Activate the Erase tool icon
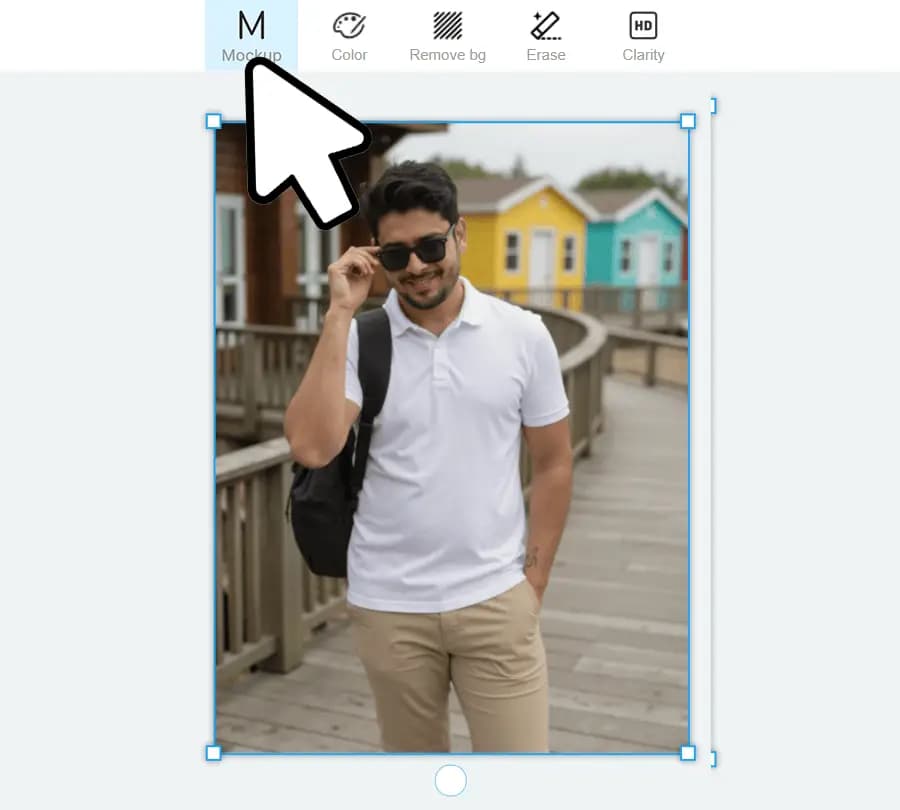This screenshot has width=900, height=810. point(545,25)
